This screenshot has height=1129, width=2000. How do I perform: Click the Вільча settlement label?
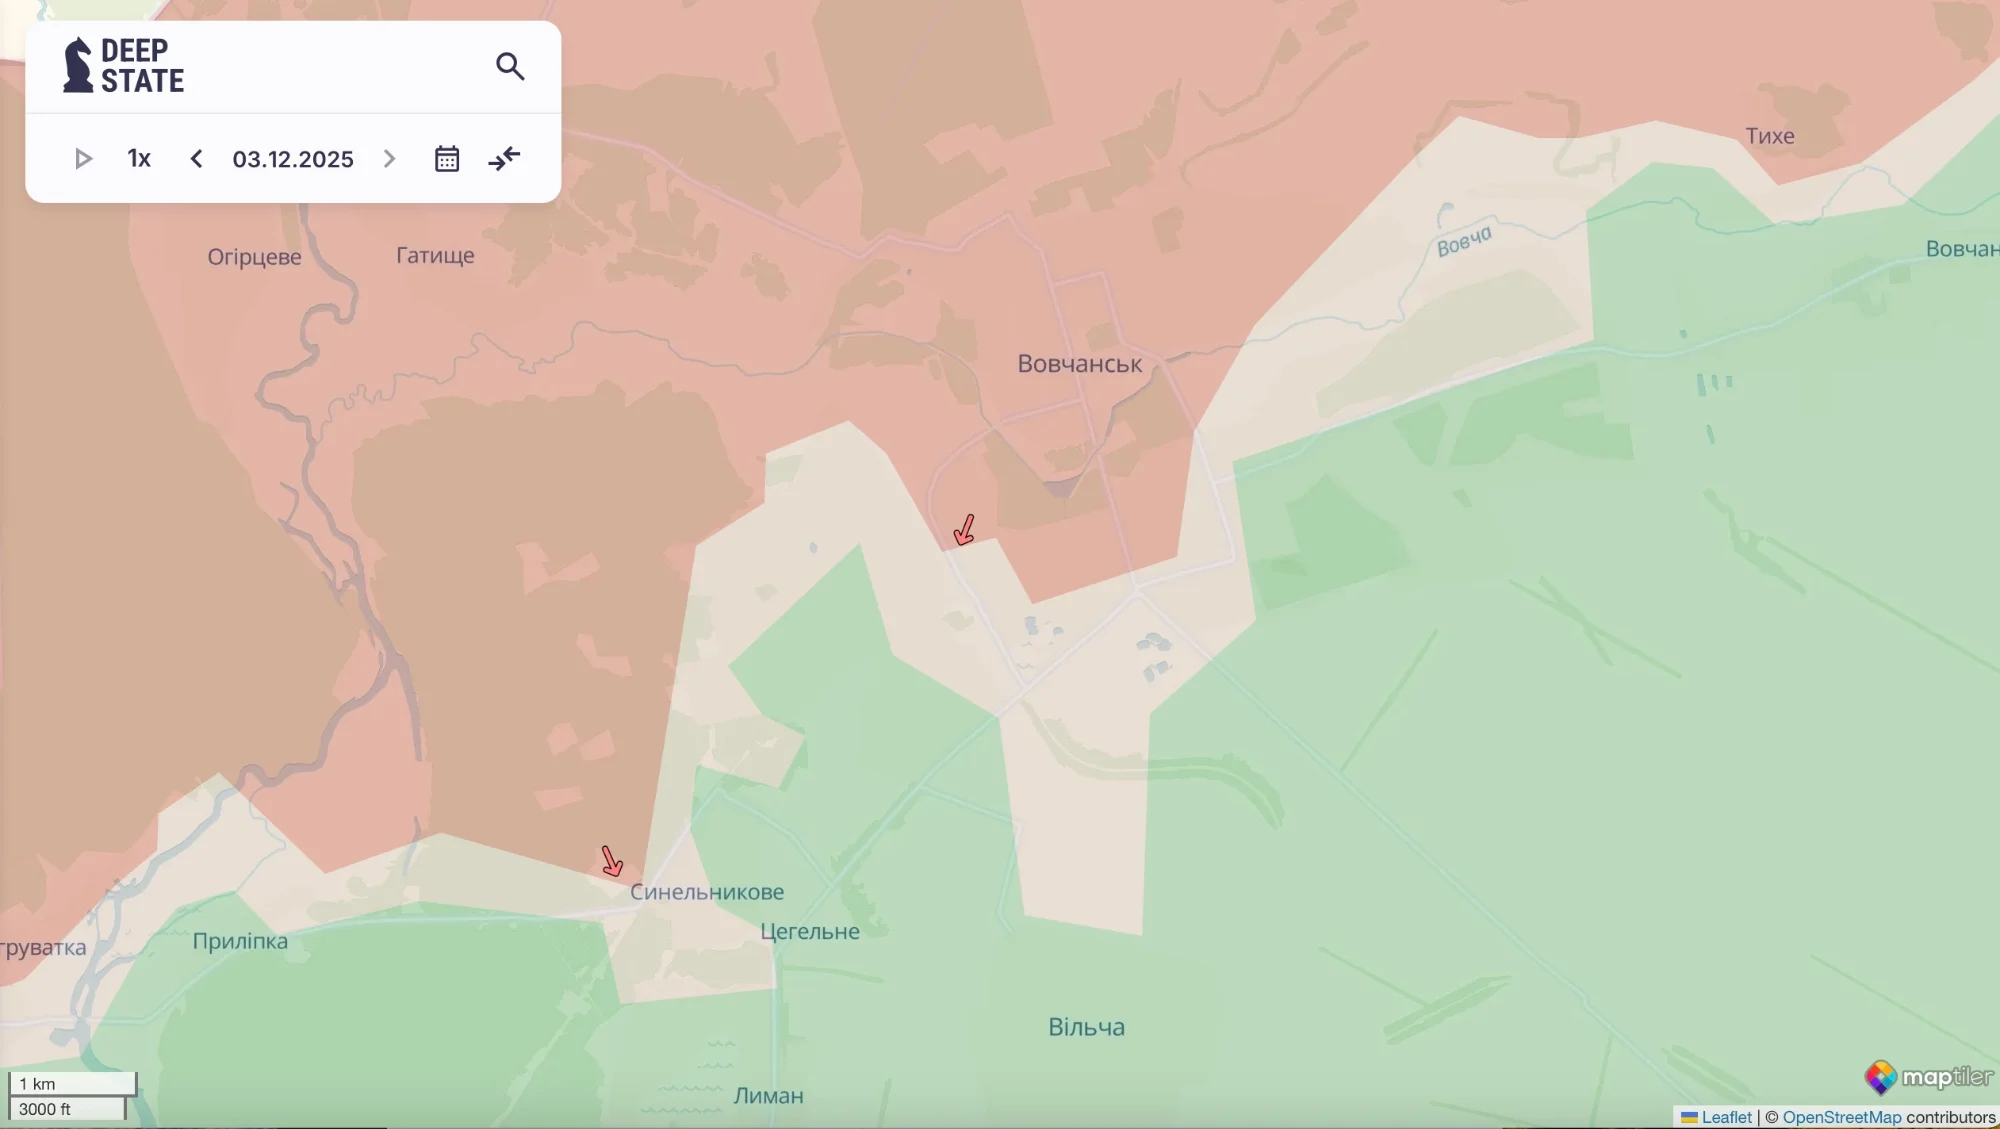(x=1086, y=1027)
